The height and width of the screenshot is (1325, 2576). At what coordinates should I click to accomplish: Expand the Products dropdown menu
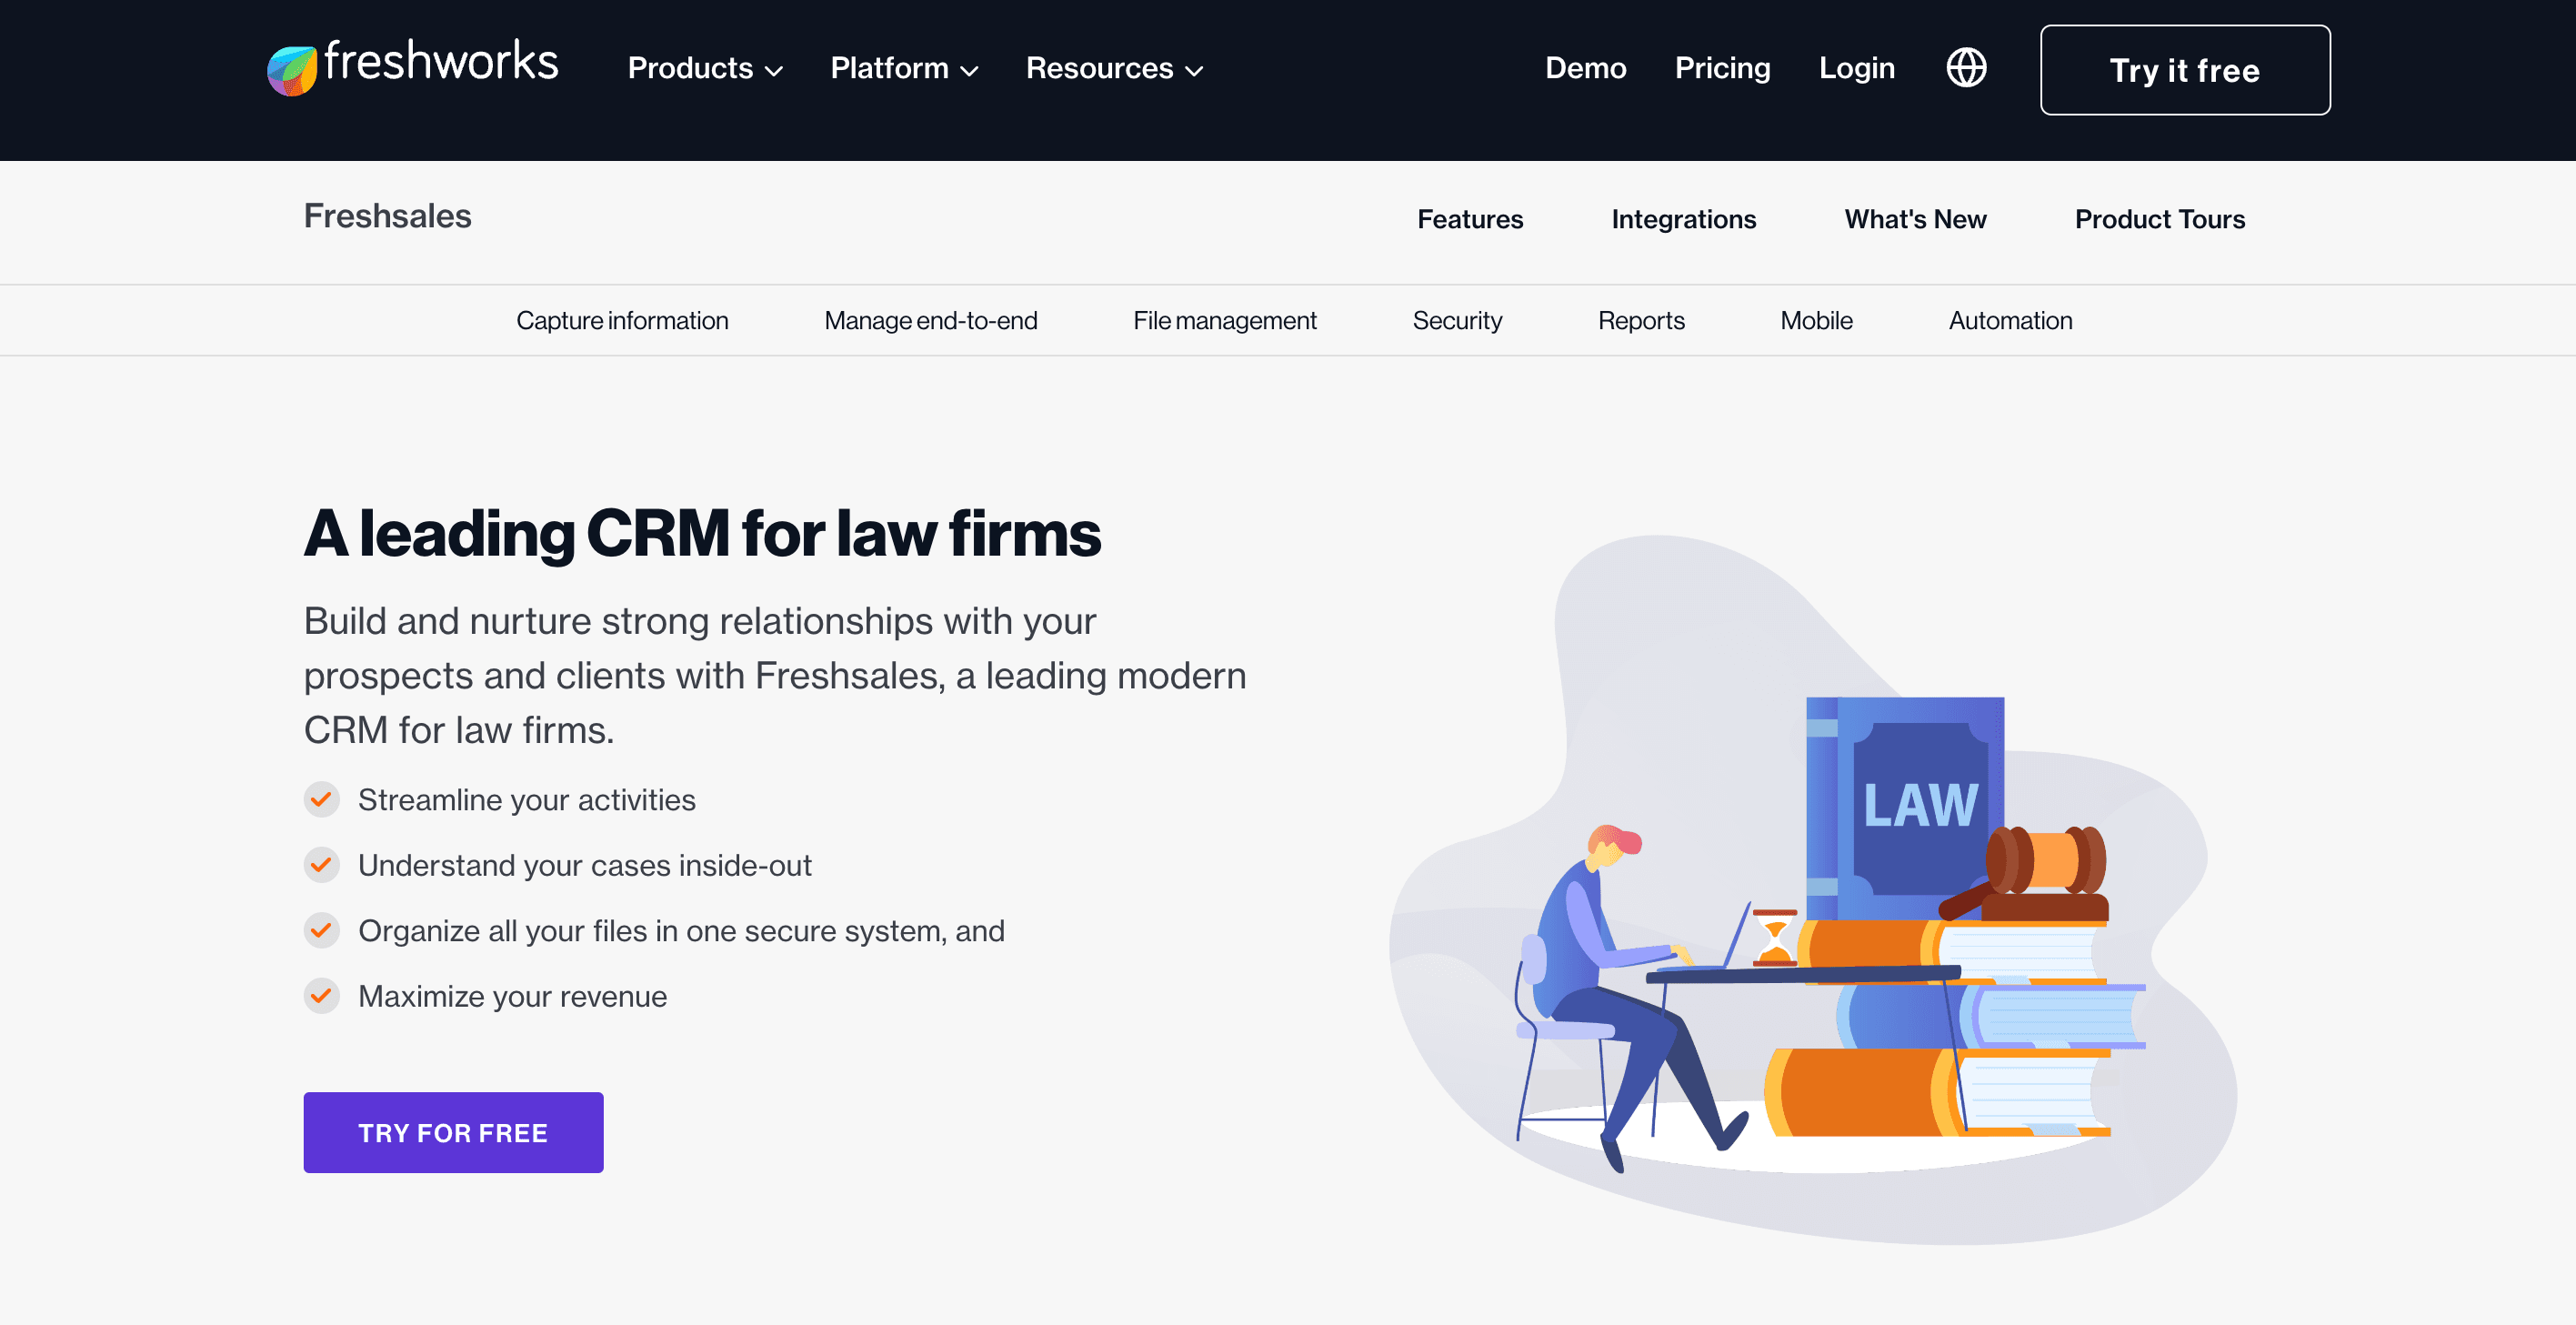coord(705,68)
